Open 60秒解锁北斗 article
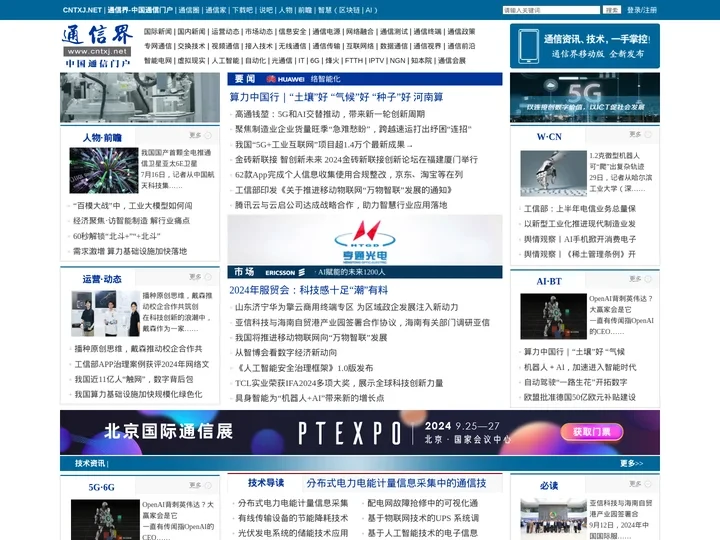Viewport: 720px width, 540px height. pos(117,236)
